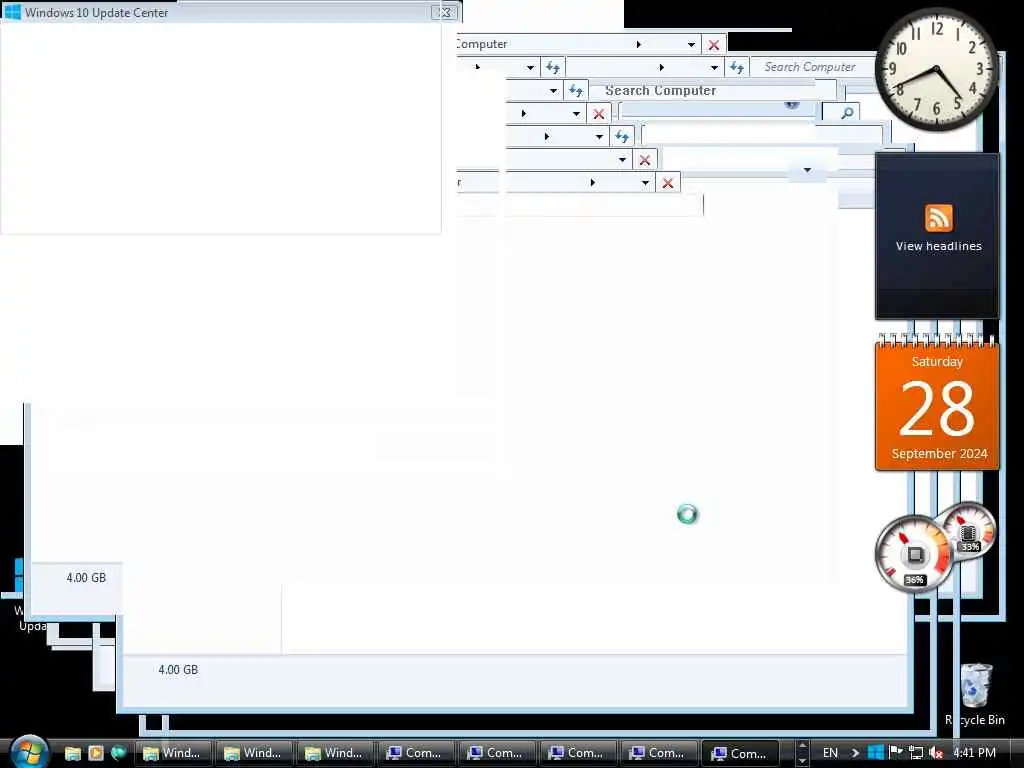Click the Windows Explorer folder quick launch icon

[72, 753]
